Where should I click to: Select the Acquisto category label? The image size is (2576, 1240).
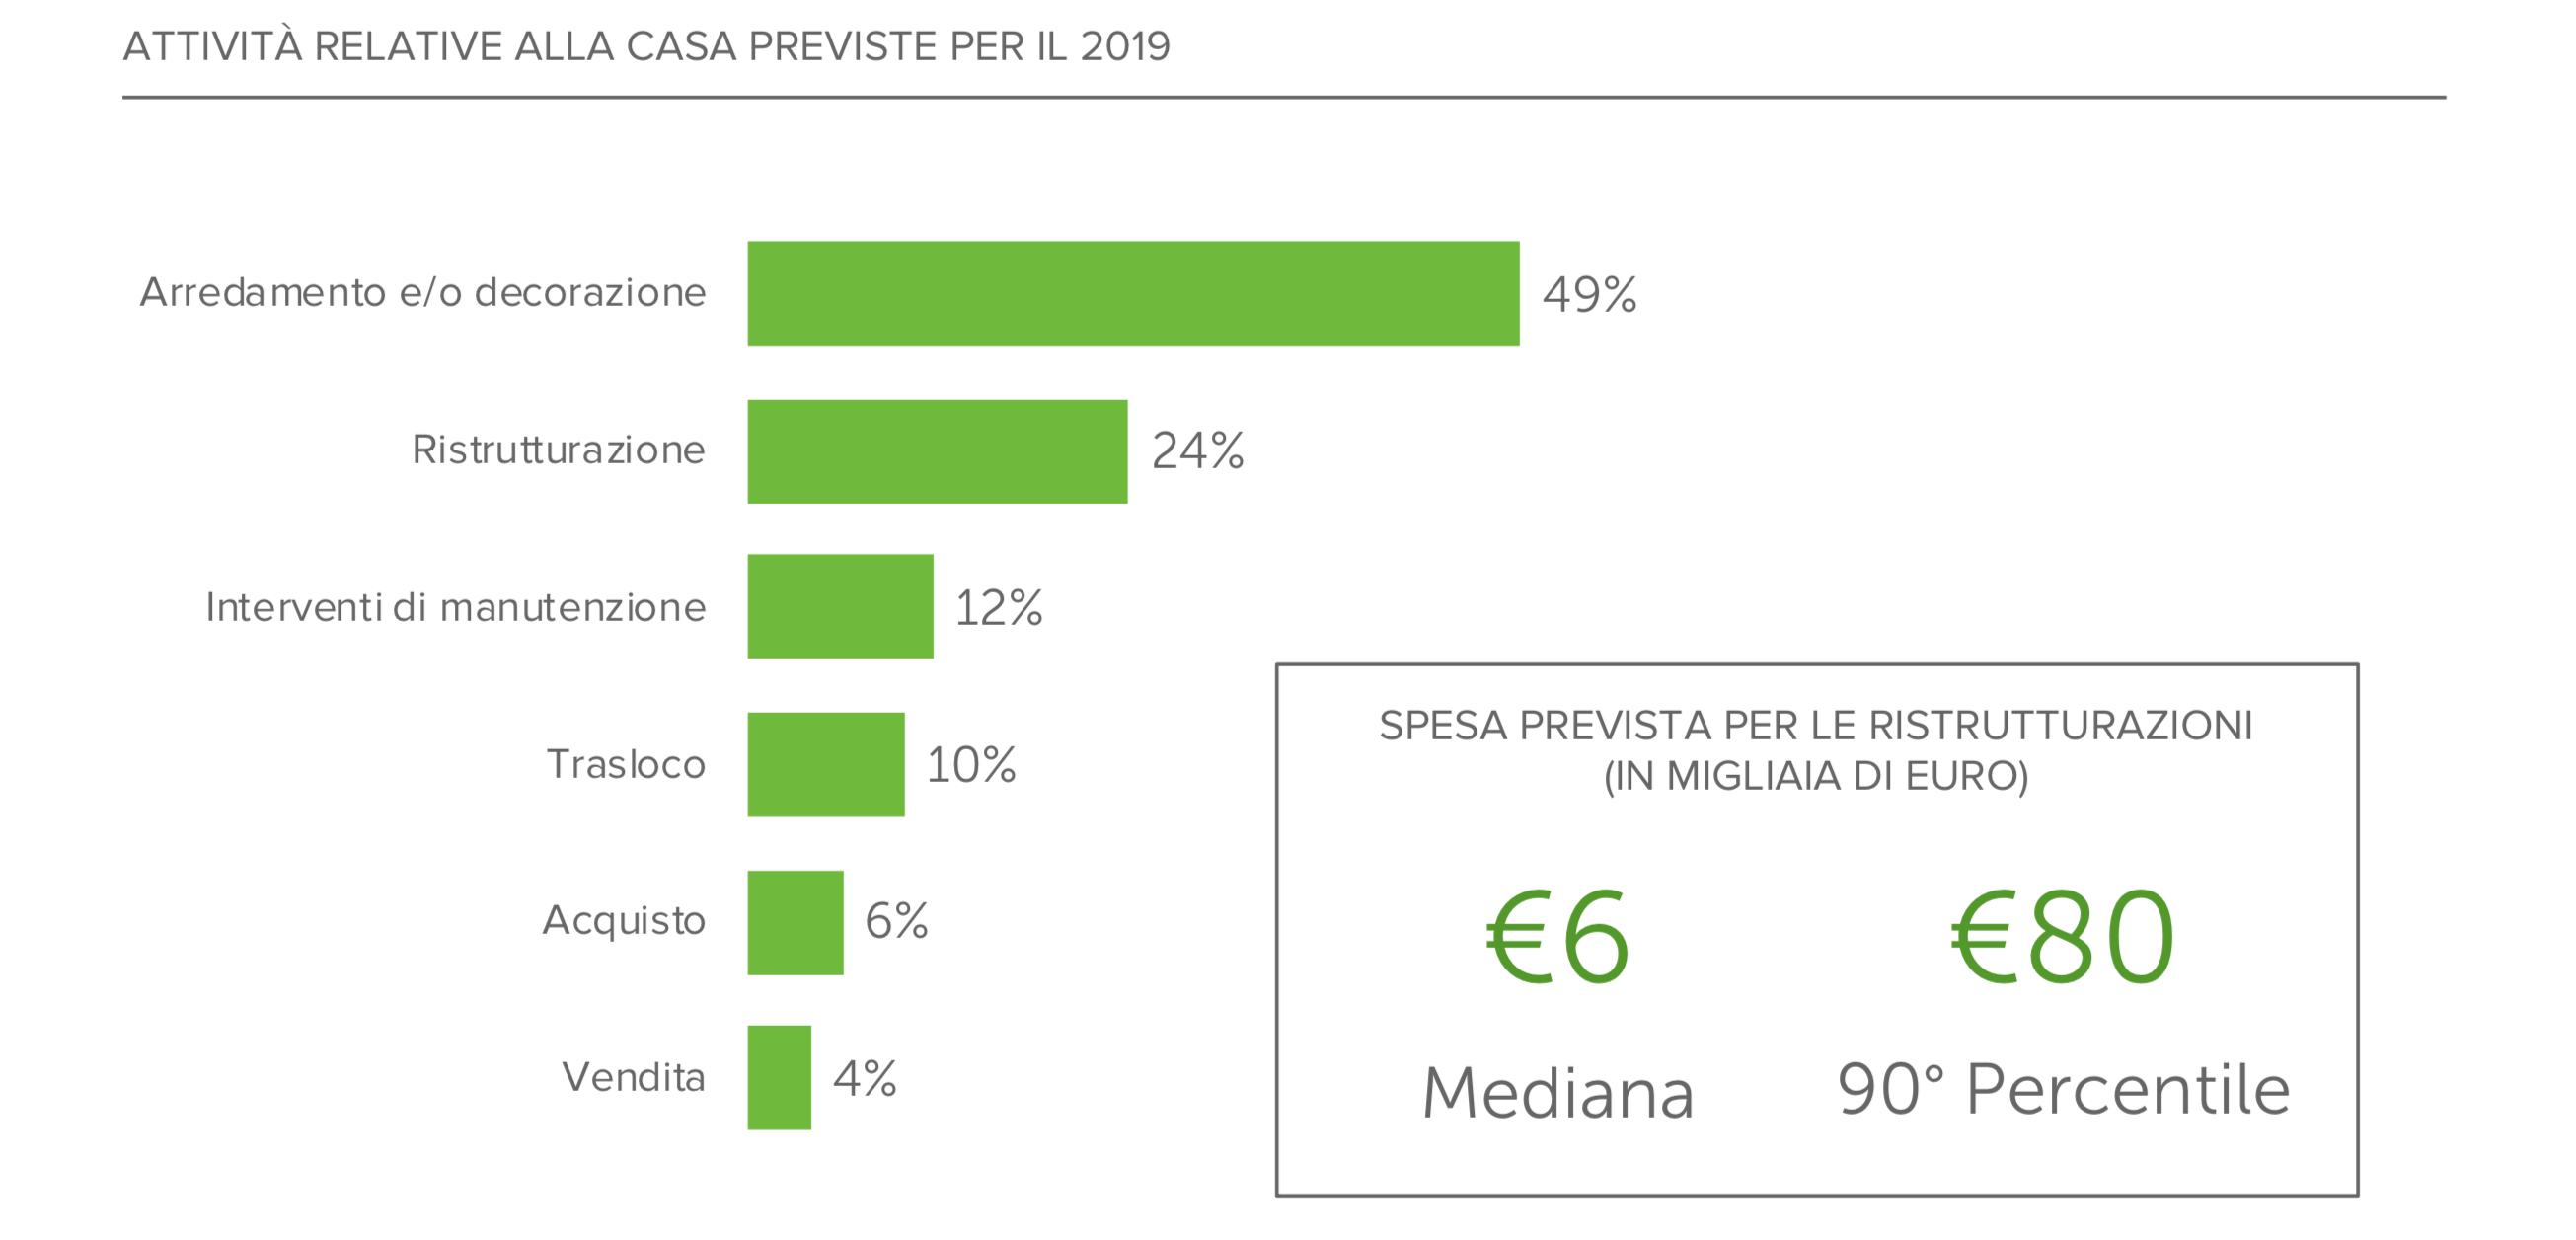click(x=624, y=920)
